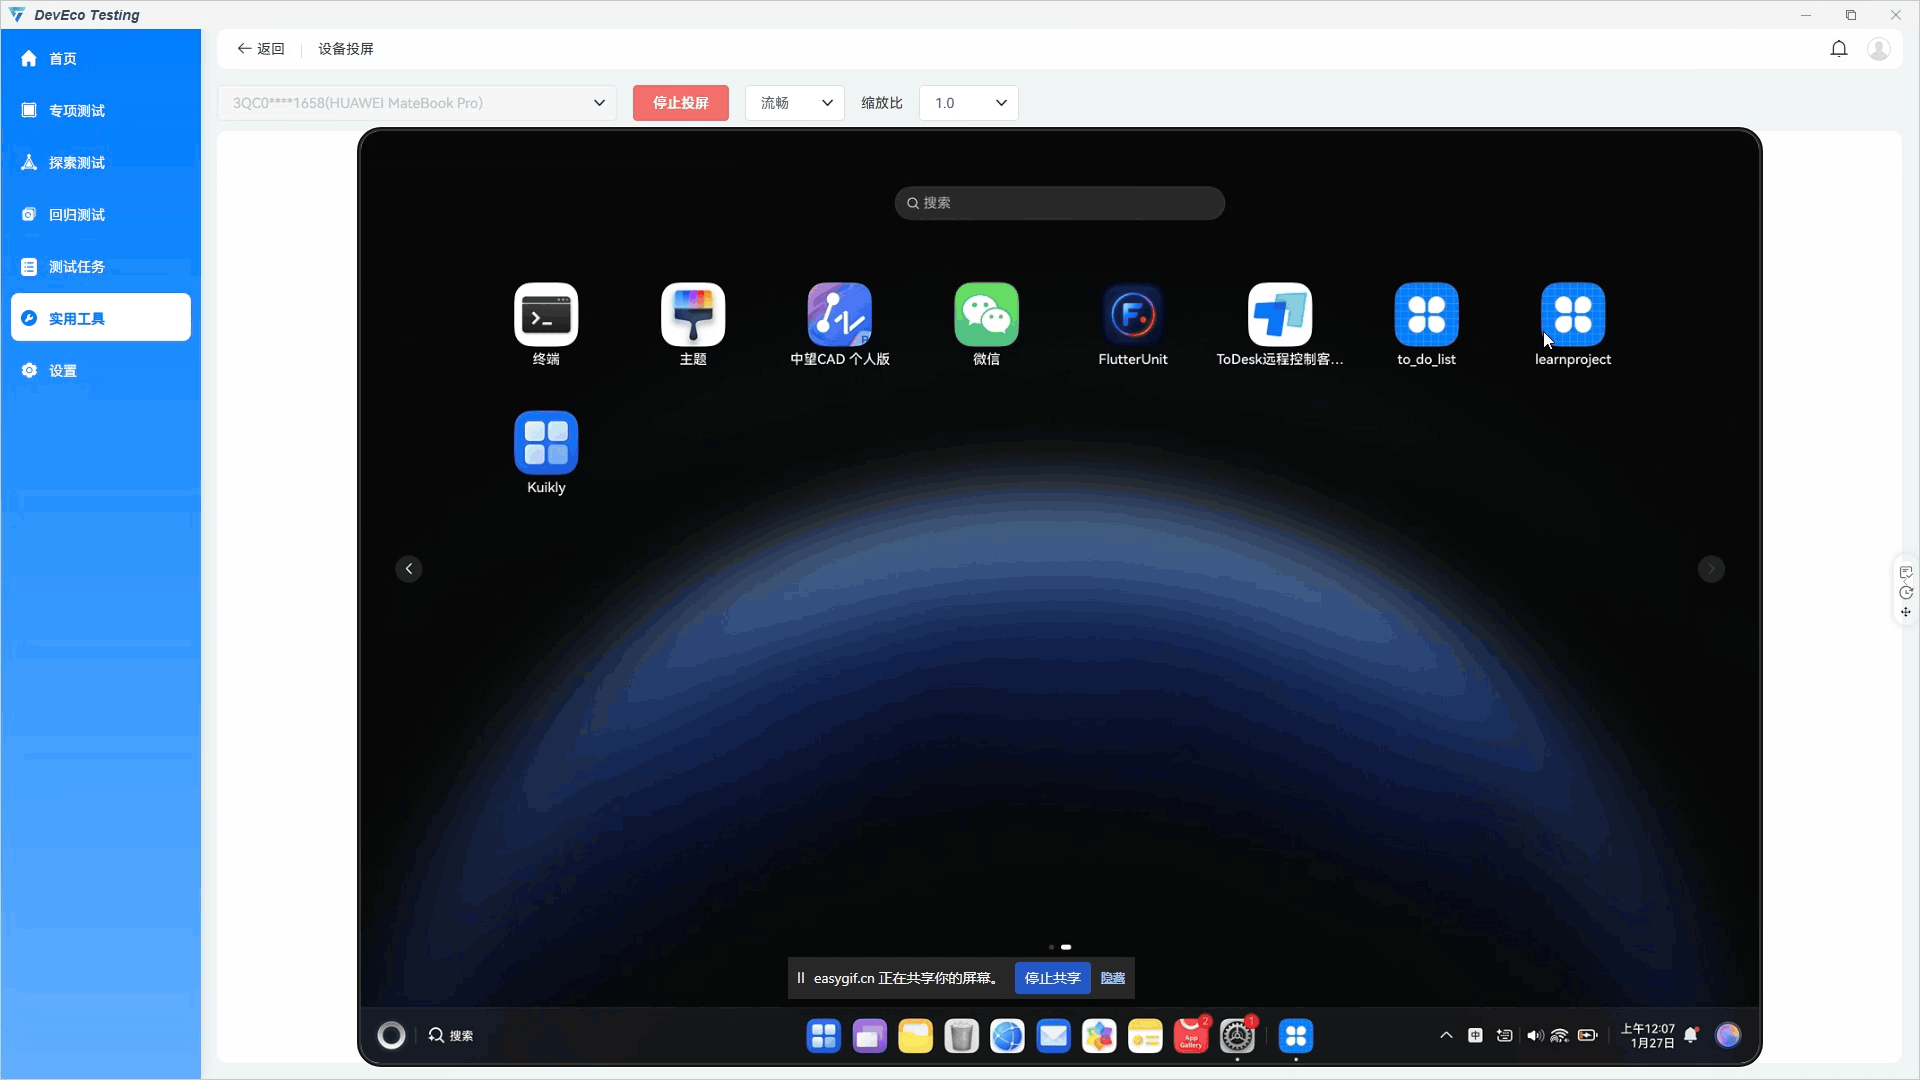Open the to_do_list app icon

1426,315
